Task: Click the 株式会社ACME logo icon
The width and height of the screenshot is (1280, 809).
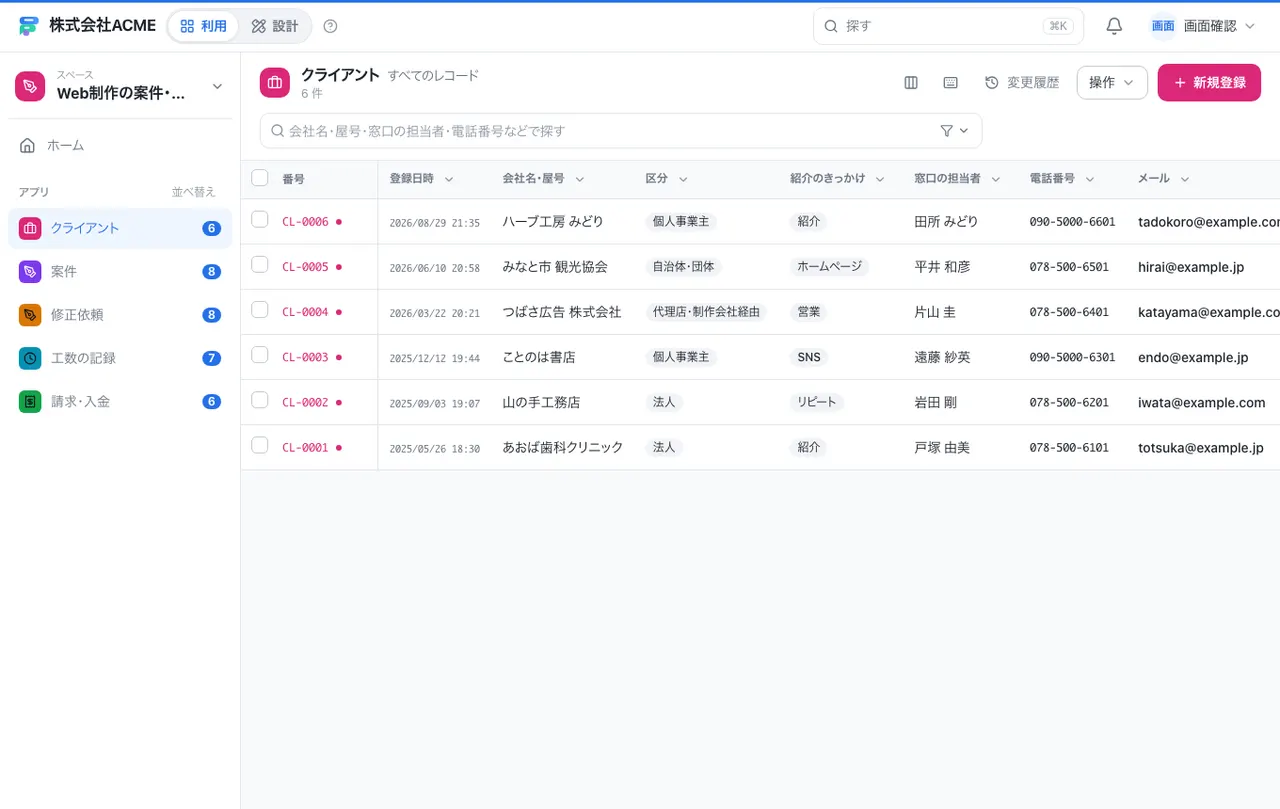Action: (28, 26)
